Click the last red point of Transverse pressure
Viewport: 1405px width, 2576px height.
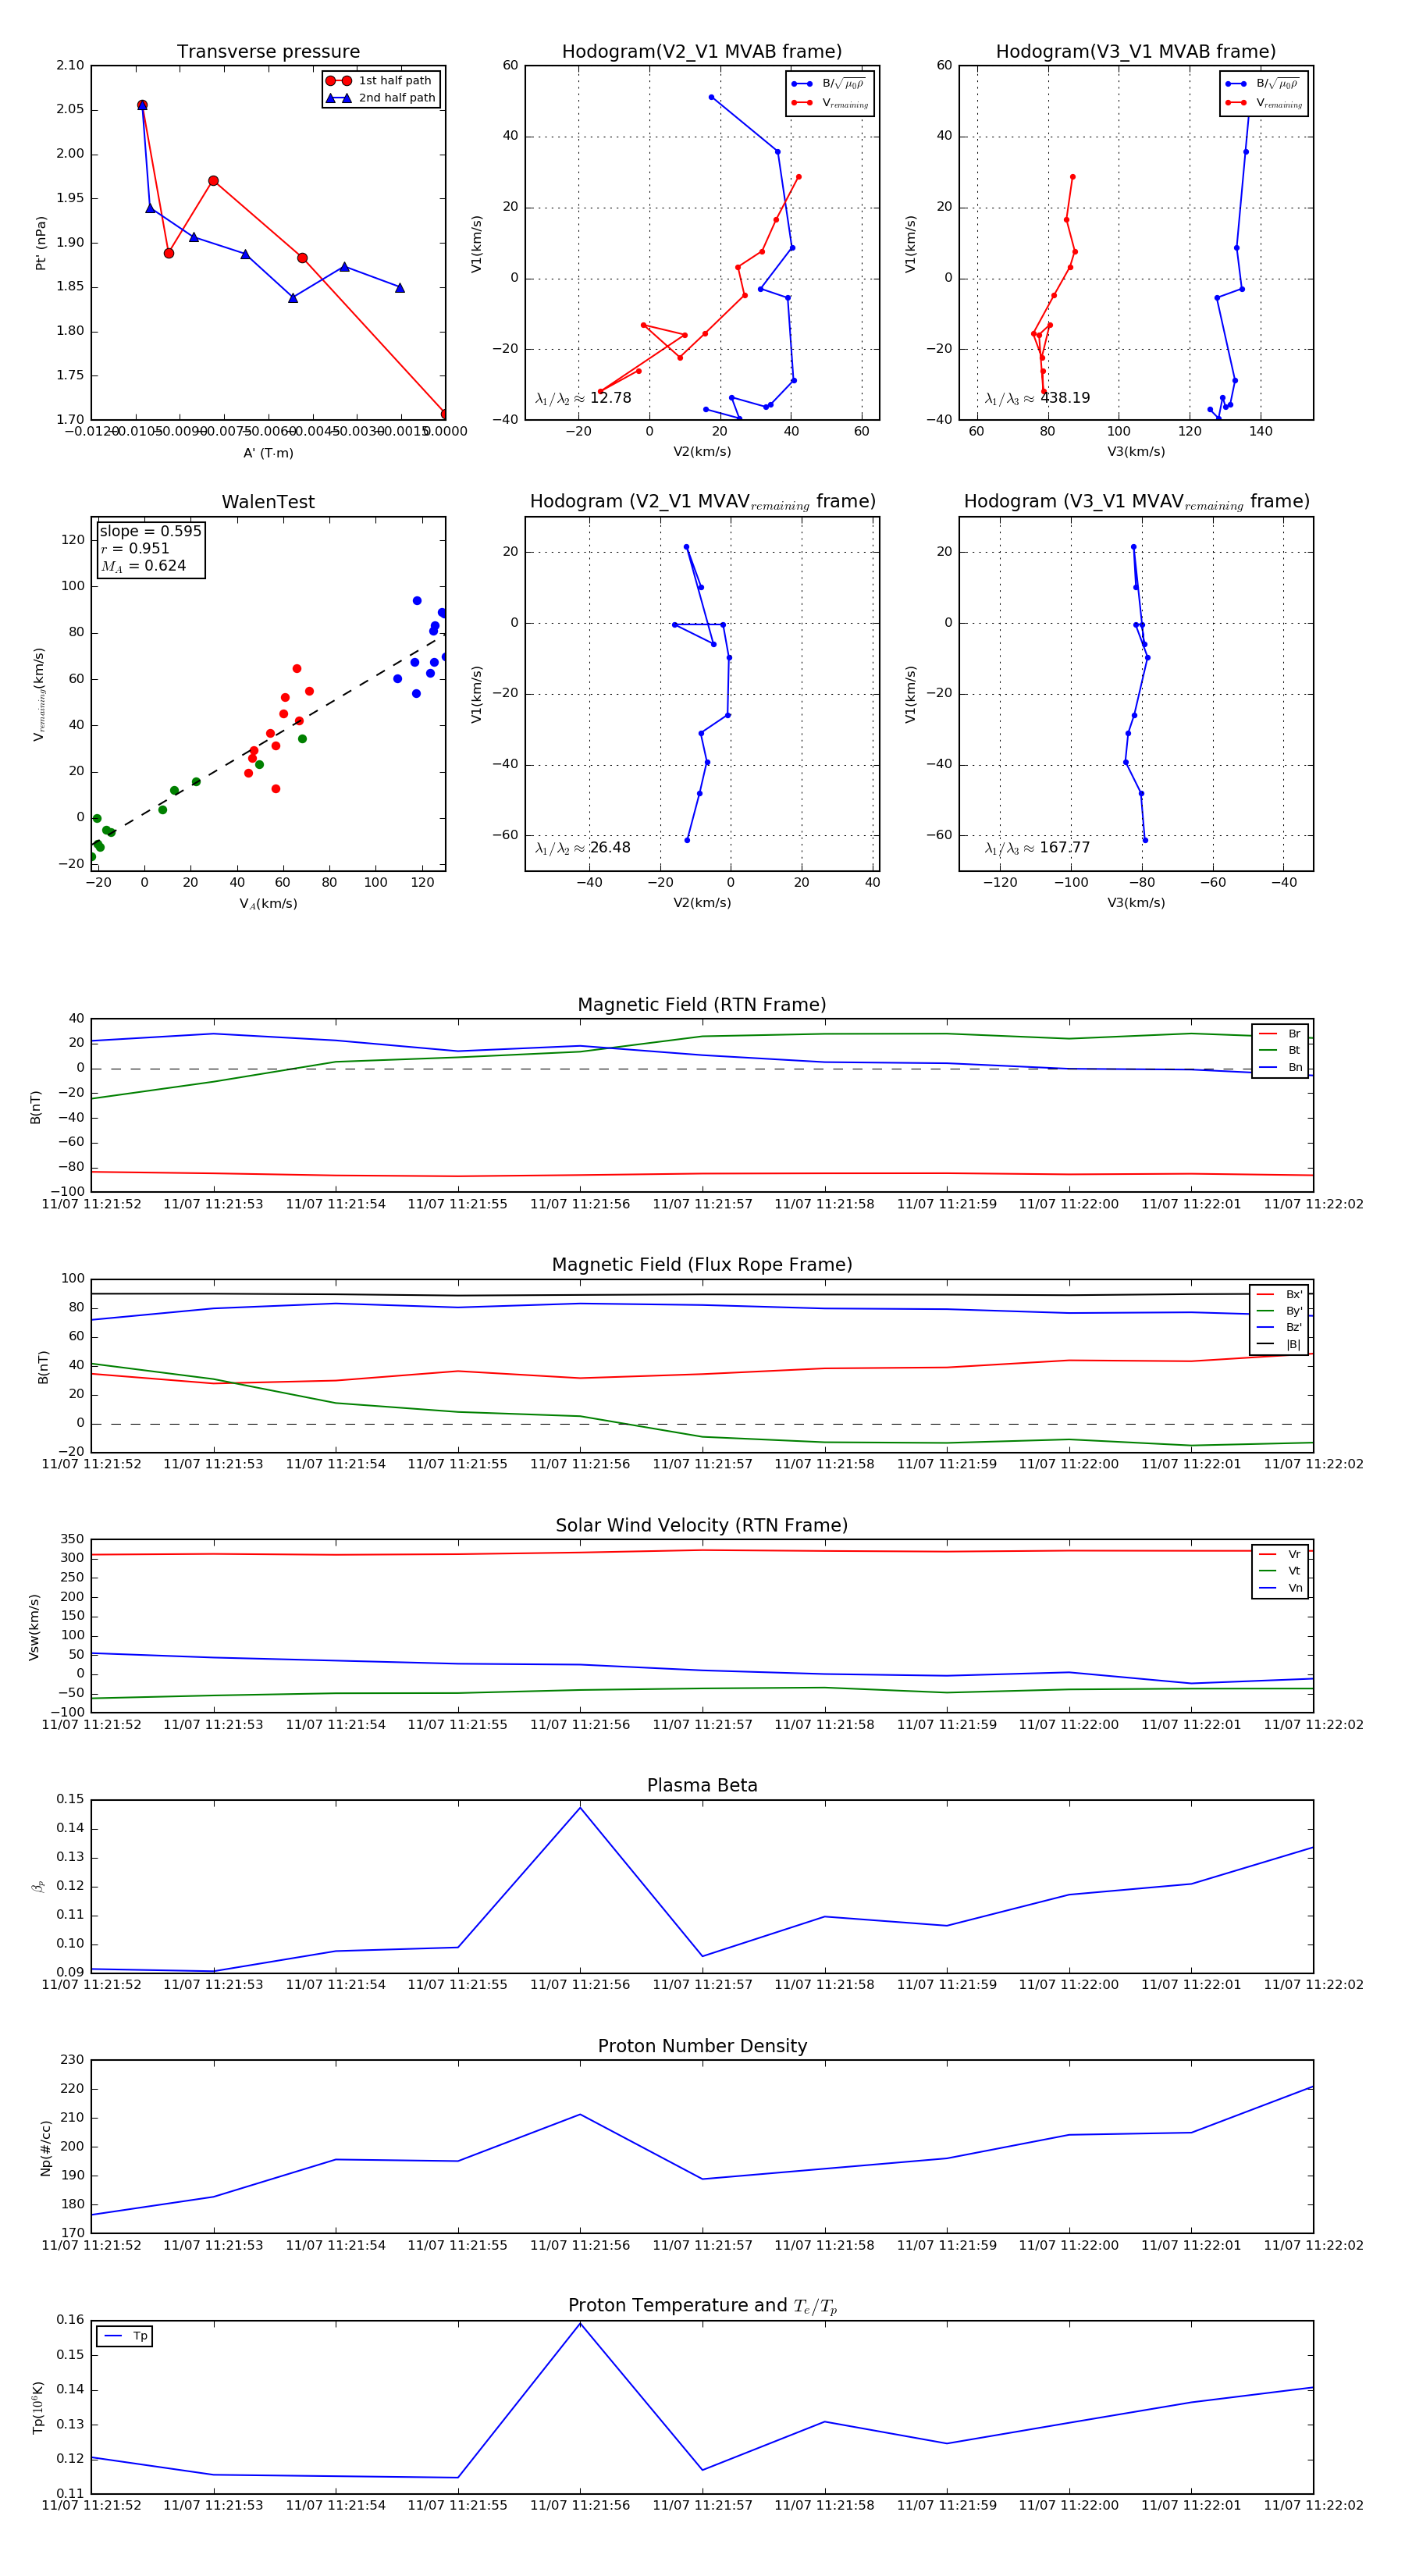(x=445, y=414)
